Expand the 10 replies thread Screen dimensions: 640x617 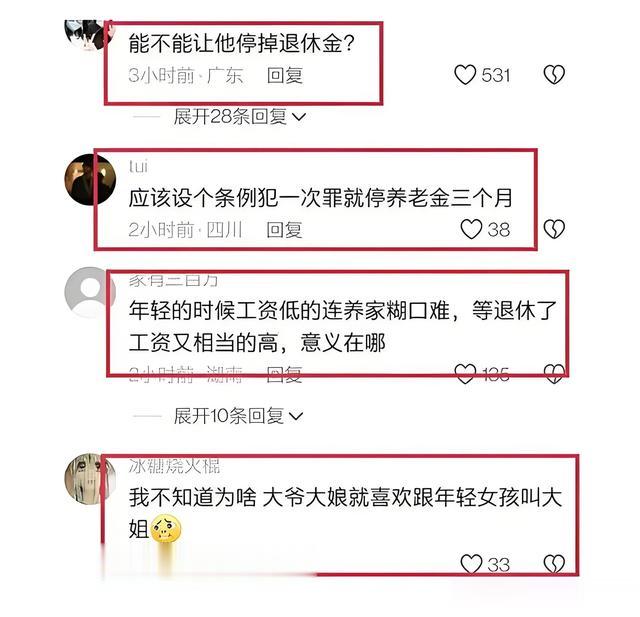click(238, 416)
